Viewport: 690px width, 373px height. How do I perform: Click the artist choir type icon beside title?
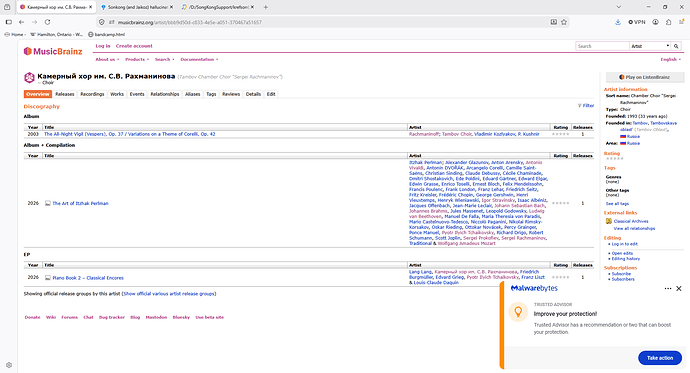pos(29,77)
